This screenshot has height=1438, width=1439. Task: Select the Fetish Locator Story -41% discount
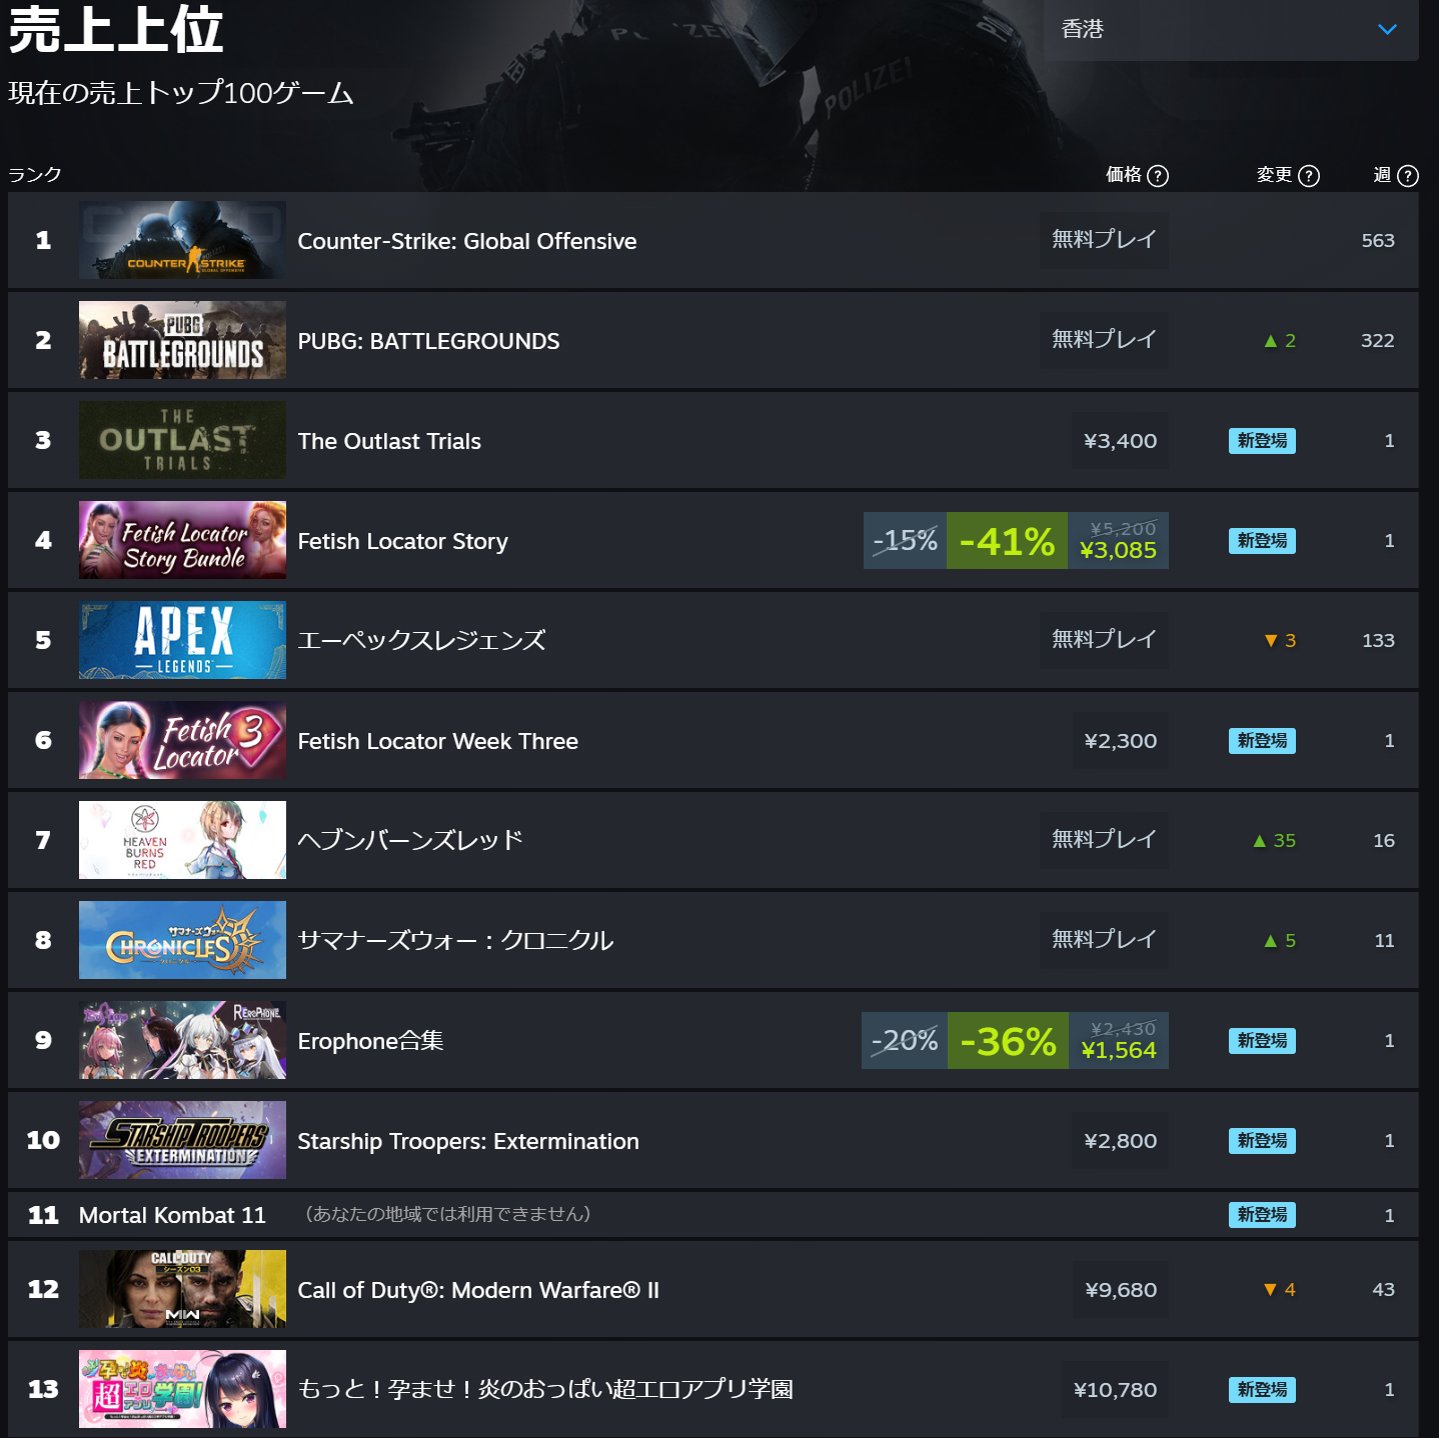pos(1007,541)
